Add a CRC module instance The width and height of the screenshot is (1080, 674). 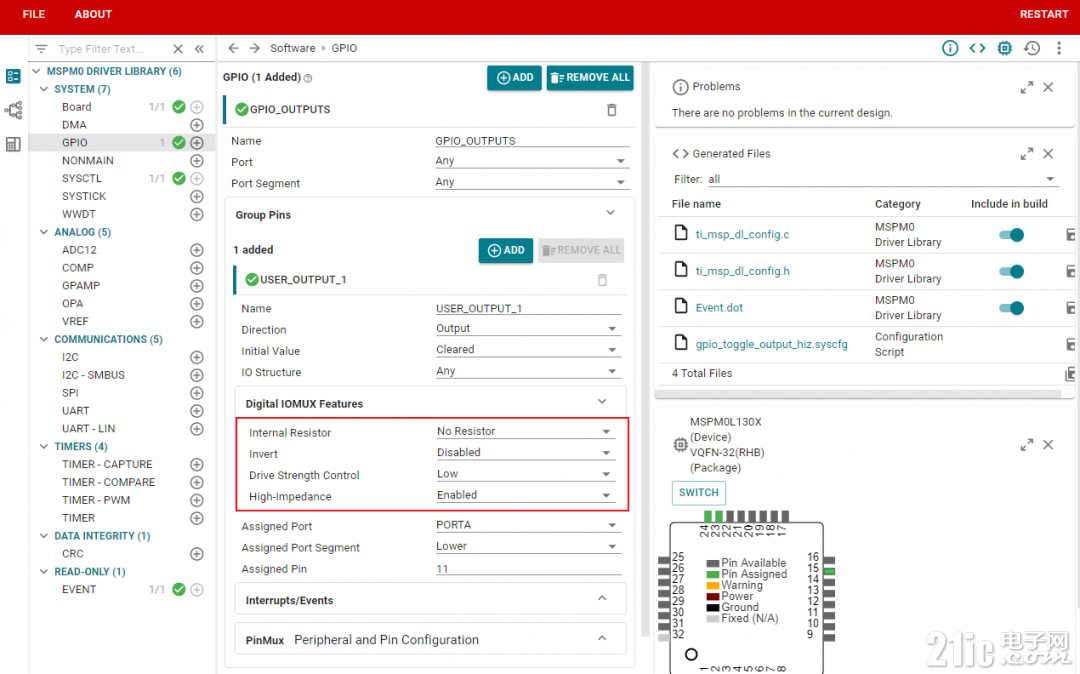(x=197, y=554)
